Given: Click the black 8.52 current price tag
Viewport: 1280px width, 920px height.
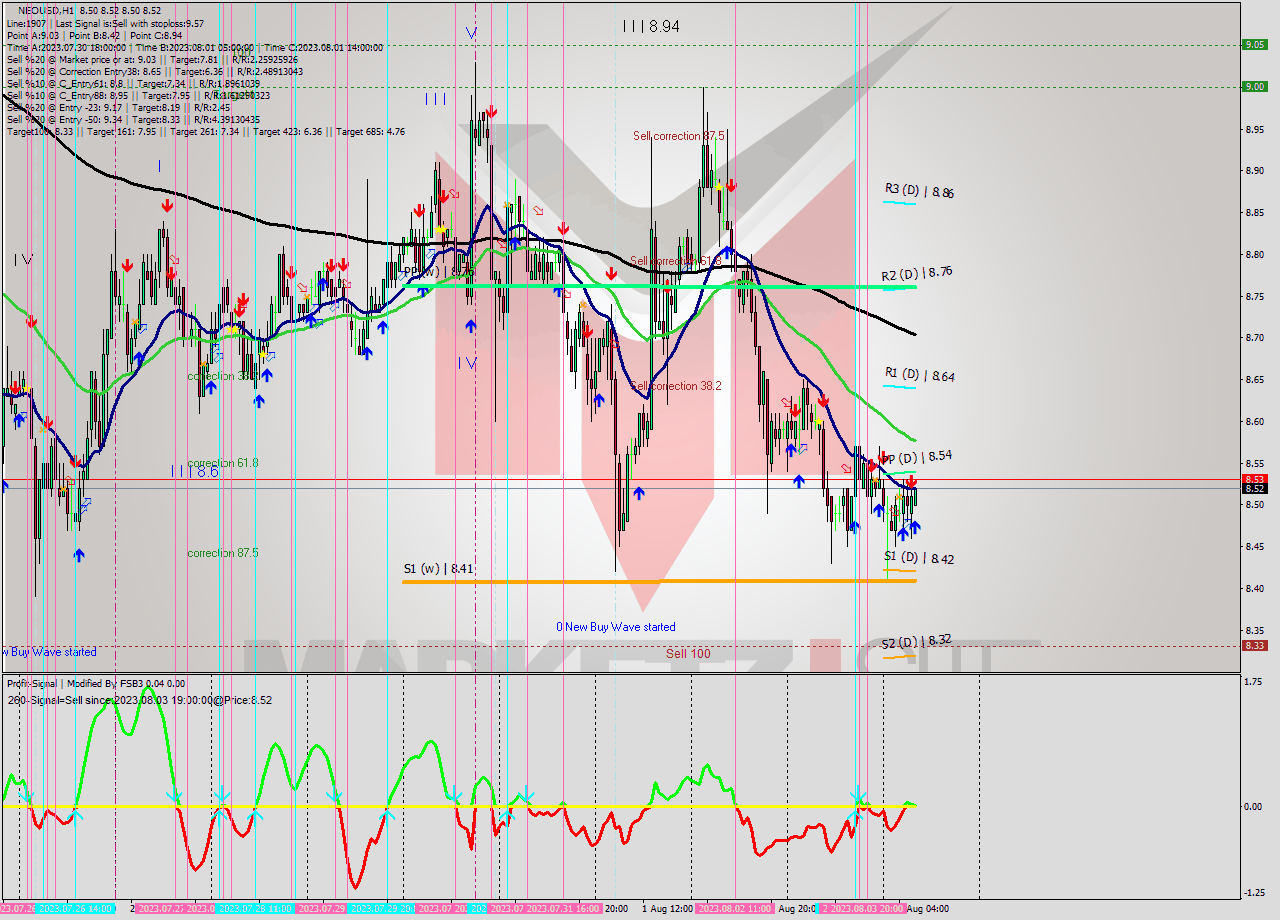Looking at the screenshot, I should click(x=1254, y=488).
